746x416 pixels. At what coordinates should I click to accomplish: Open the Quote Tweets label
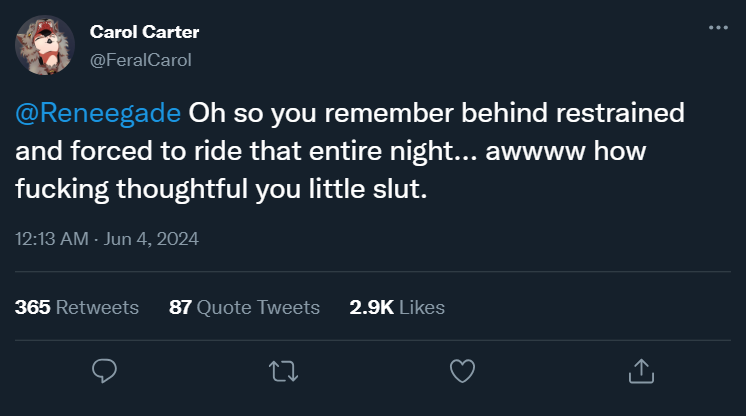(x=258, y=307)
